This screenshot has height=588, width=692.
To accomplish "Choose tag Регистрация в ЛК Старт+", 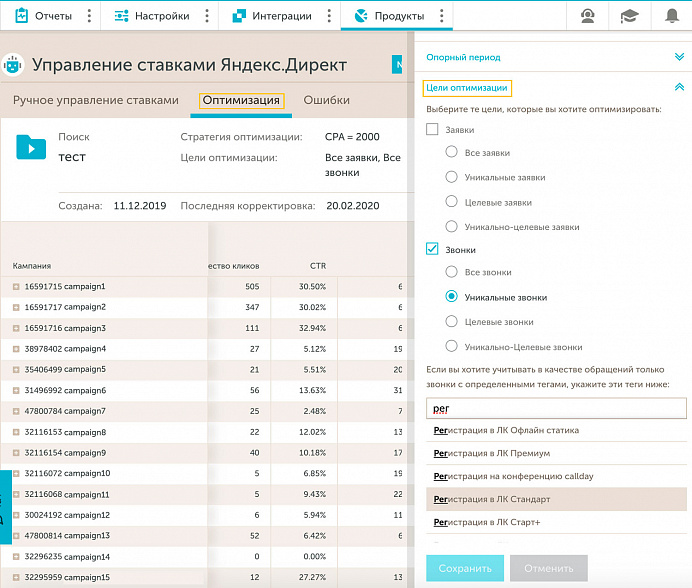I will (x=556, y=522).
